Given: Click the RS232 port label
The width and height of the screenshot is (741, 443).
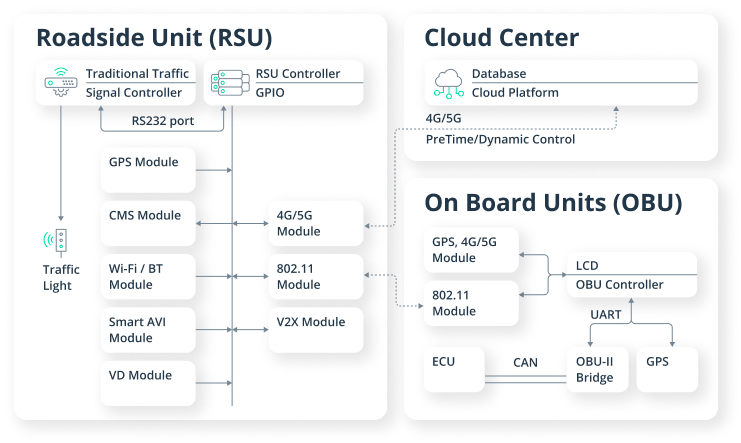Looking at the screenshot, I should click(163, 122).
